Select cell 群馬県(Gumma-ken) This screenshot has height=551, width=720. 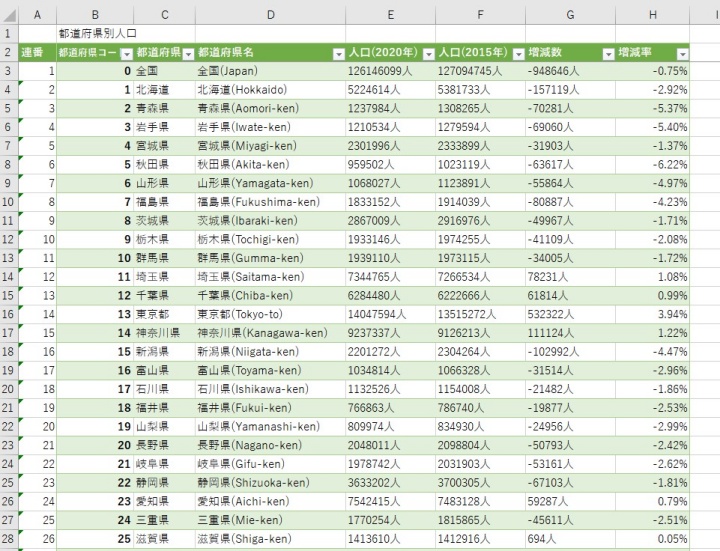(270, 259)
